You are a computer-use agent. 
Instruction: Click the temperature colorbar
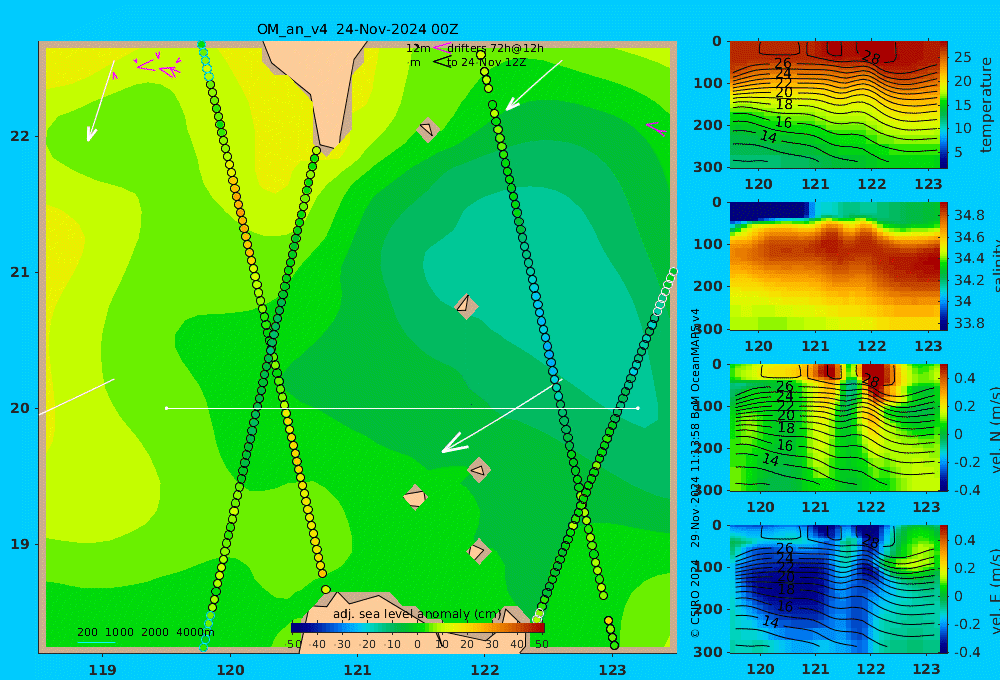click(943, 105)
